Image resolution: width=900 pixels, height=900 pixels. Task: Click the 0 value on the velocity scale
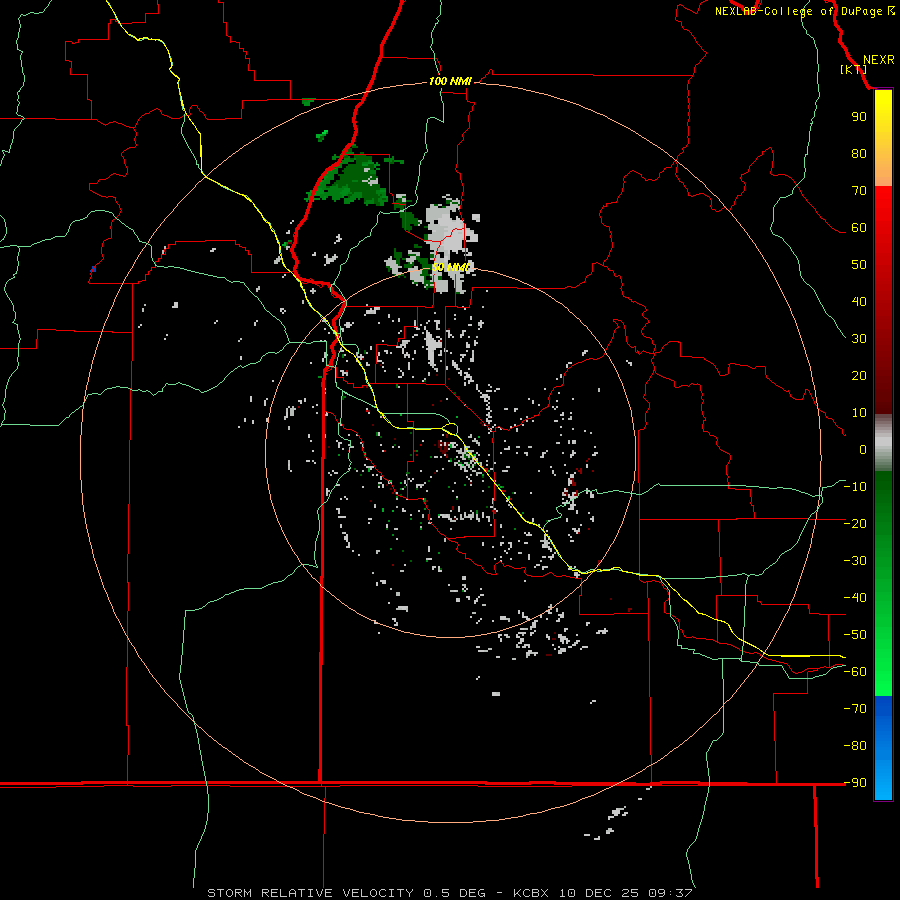tap(863, 449)
